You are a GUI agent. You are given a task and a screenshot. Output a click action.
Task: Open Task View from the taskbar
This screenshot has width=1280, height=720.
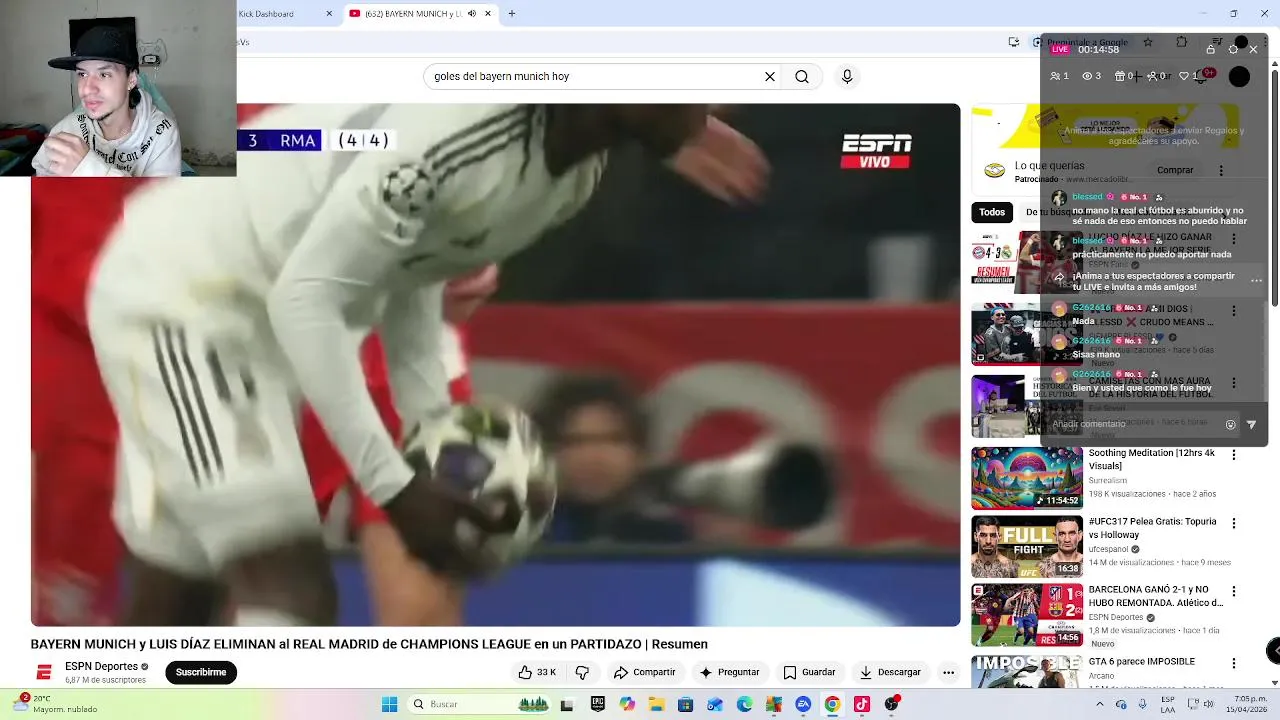point(568,704)
